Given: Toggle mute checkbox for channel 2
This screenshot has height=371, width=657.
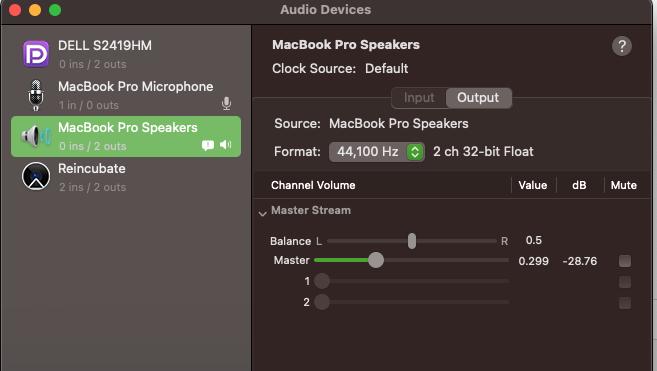Looking at the screenshot, I should pos(625,303).
